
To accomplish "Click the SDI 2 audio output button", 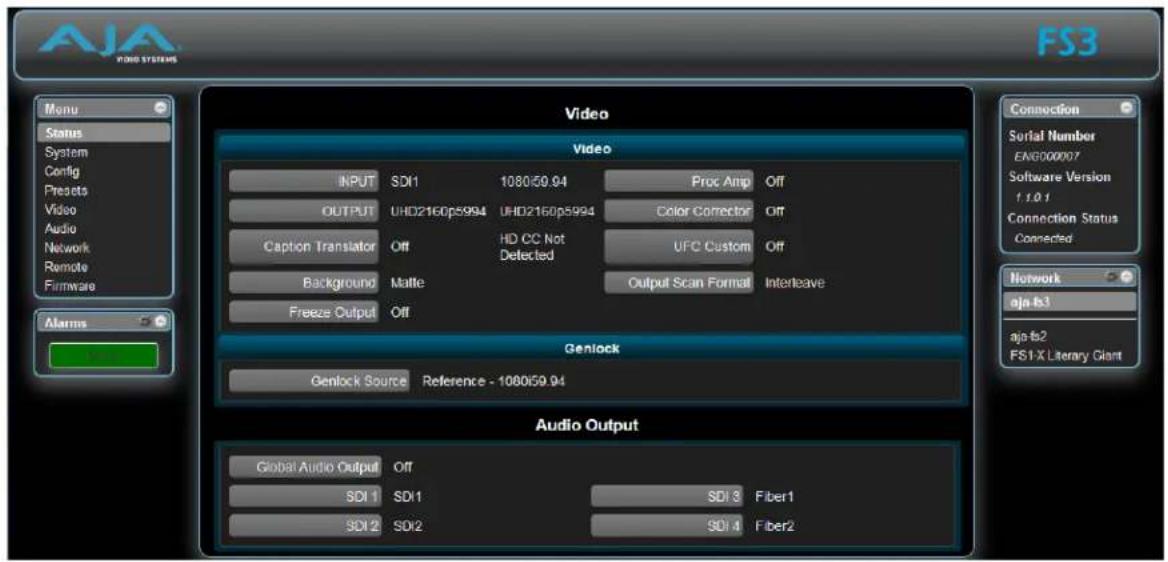I will point(305,526).
